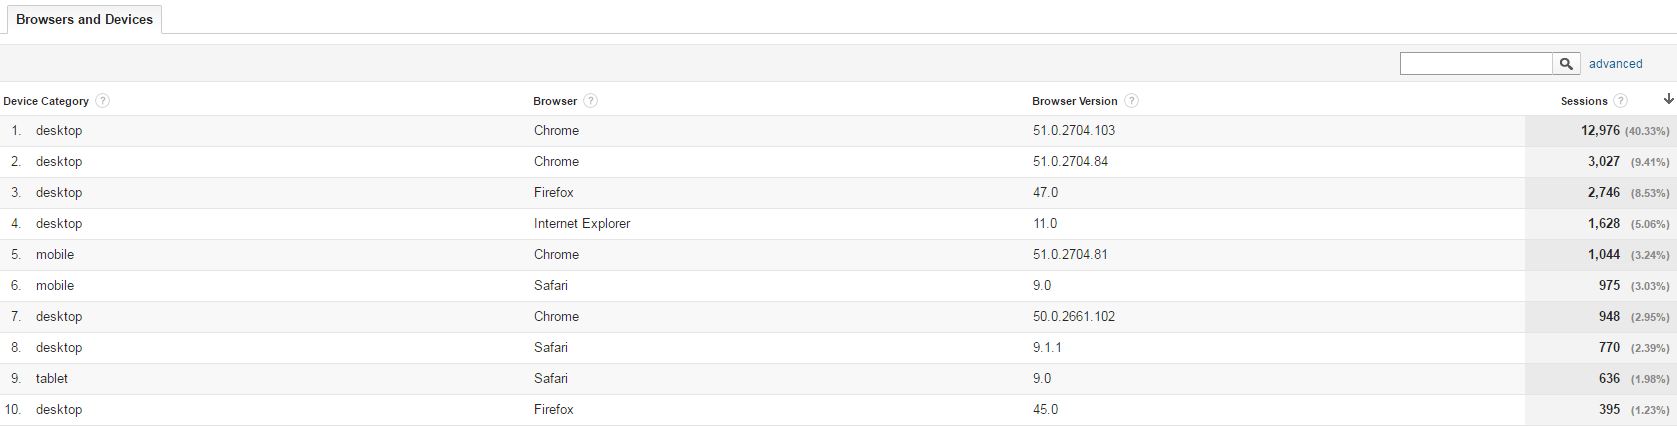Select mobile Safari row six device
Image resolution: width=1677 pixels, height=427 pixels.
coord(55,286)
